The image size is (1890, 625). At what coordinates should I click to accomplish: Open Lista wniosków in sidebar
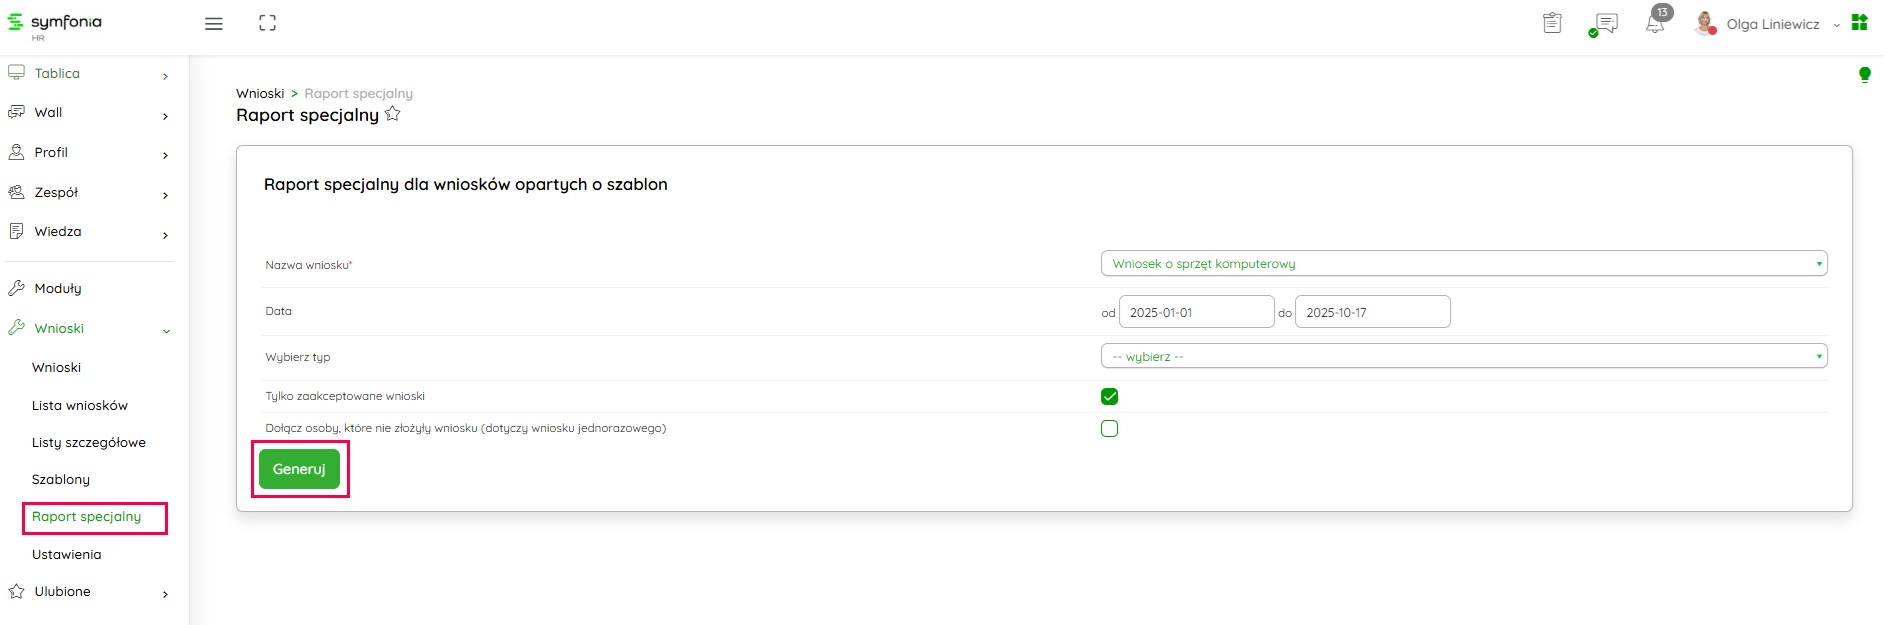(80, 406)
